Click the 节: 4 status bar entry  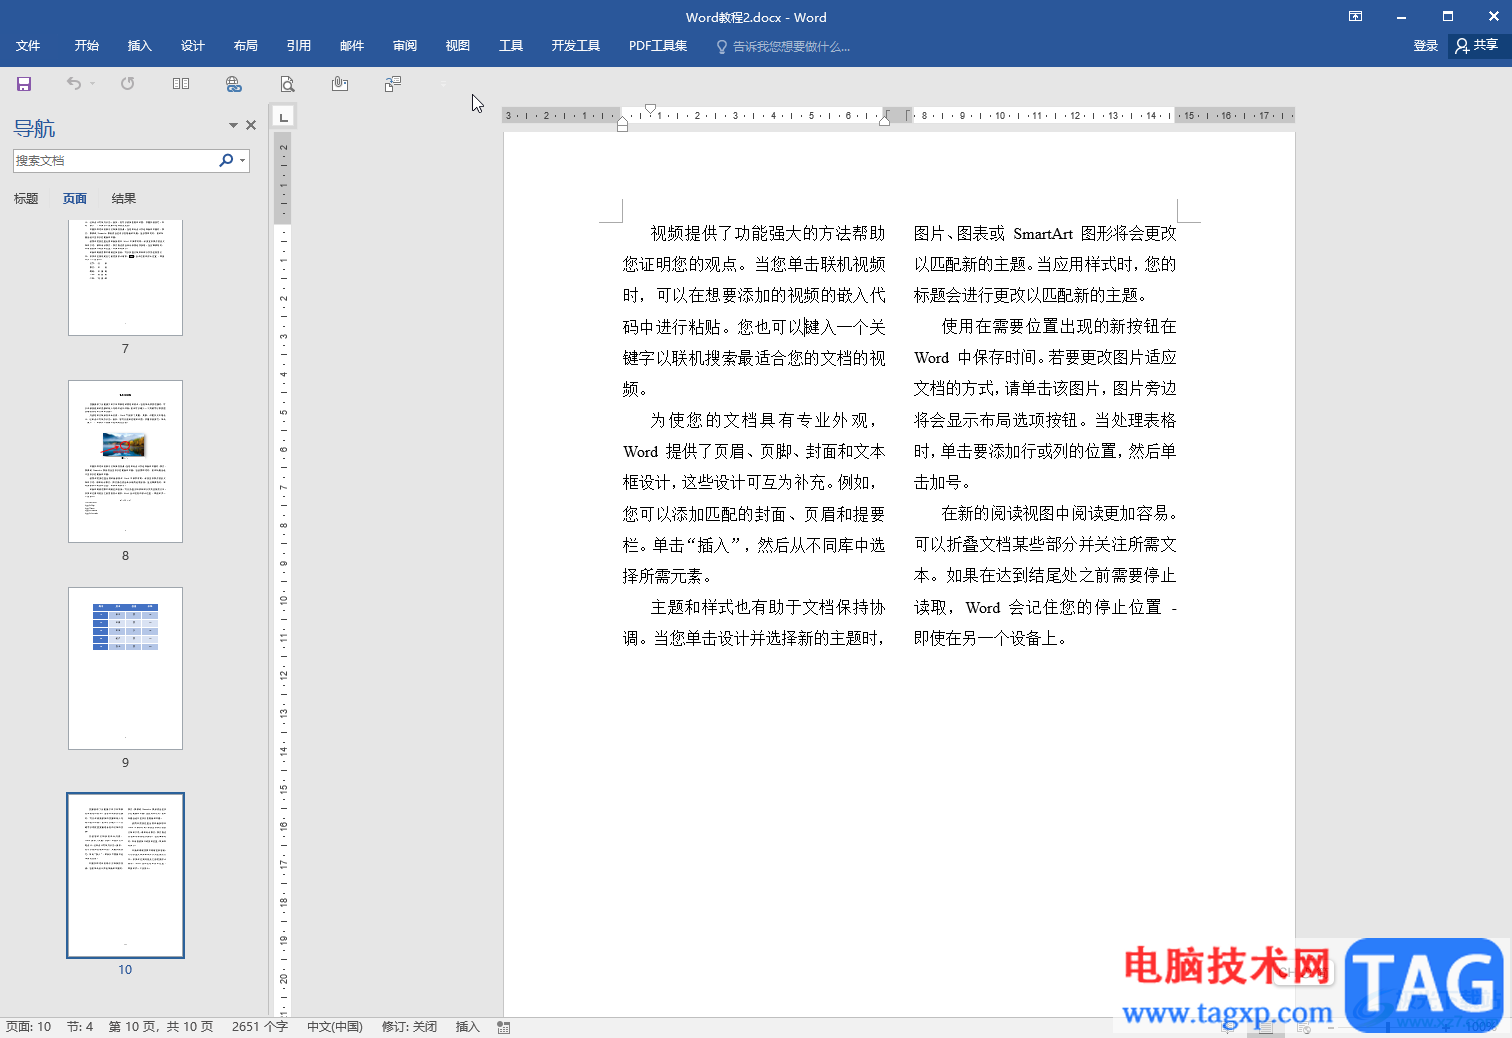[80, 1027]
